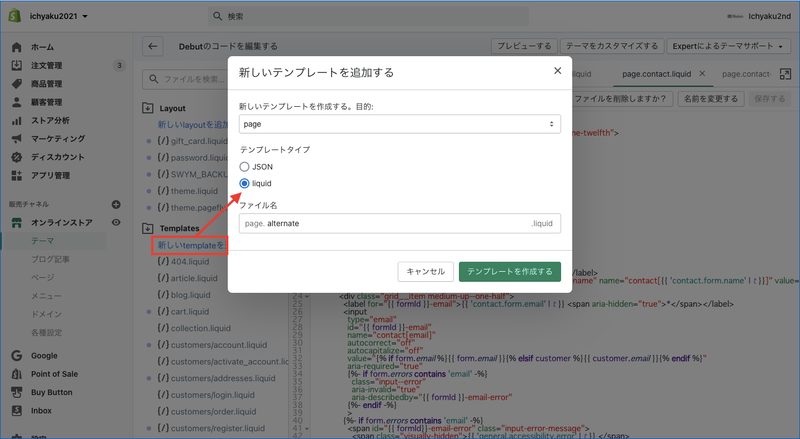Click the キャンセル button
The height and width of the screenshot is (439, 800).
tap(426, 272)
